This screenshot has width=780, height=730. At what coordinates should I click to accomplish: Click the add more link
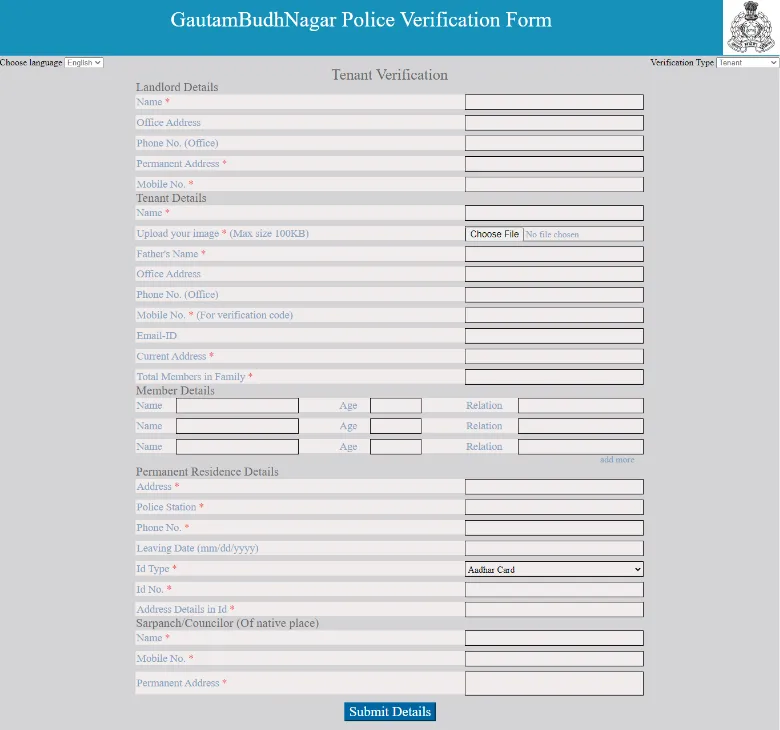[x=617, y=460]
